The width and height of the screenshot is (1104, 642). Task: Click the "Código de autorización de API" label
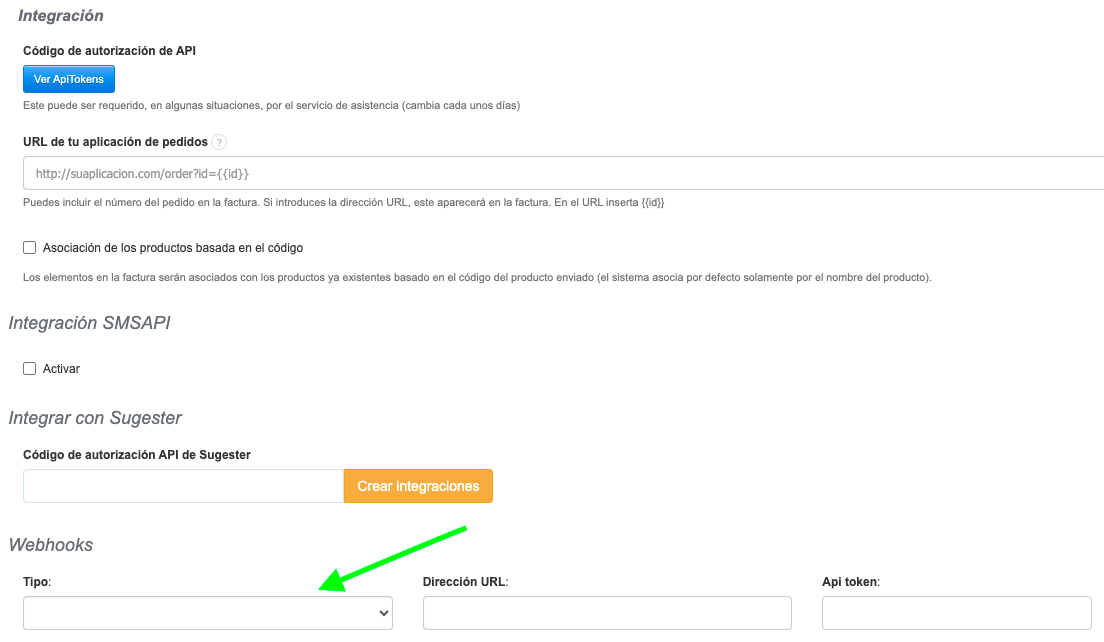pyautogui.click(x=109, y=50)
